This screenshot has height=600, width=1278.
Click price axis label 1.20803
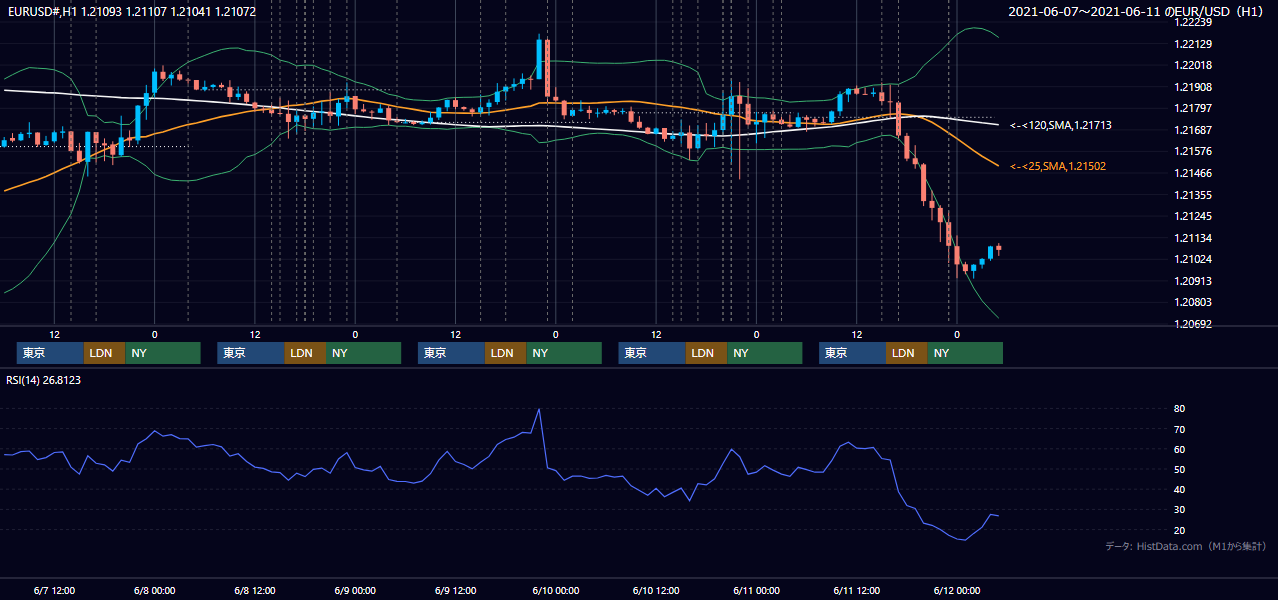pyautogui.click(x=1193, y=302)
